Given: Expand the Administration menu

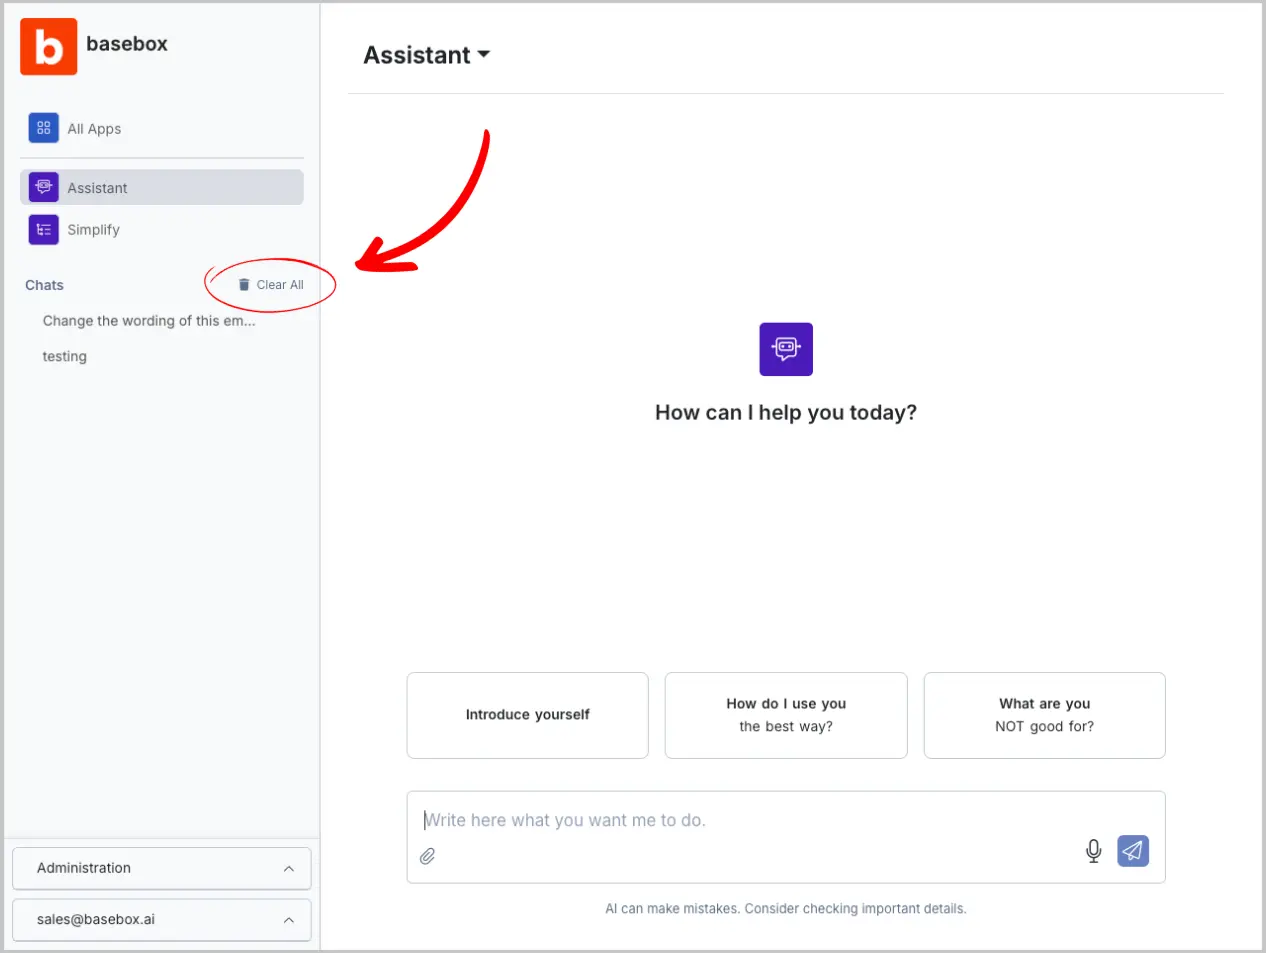Looking at the screenshot, I should (x=161, y=868).
